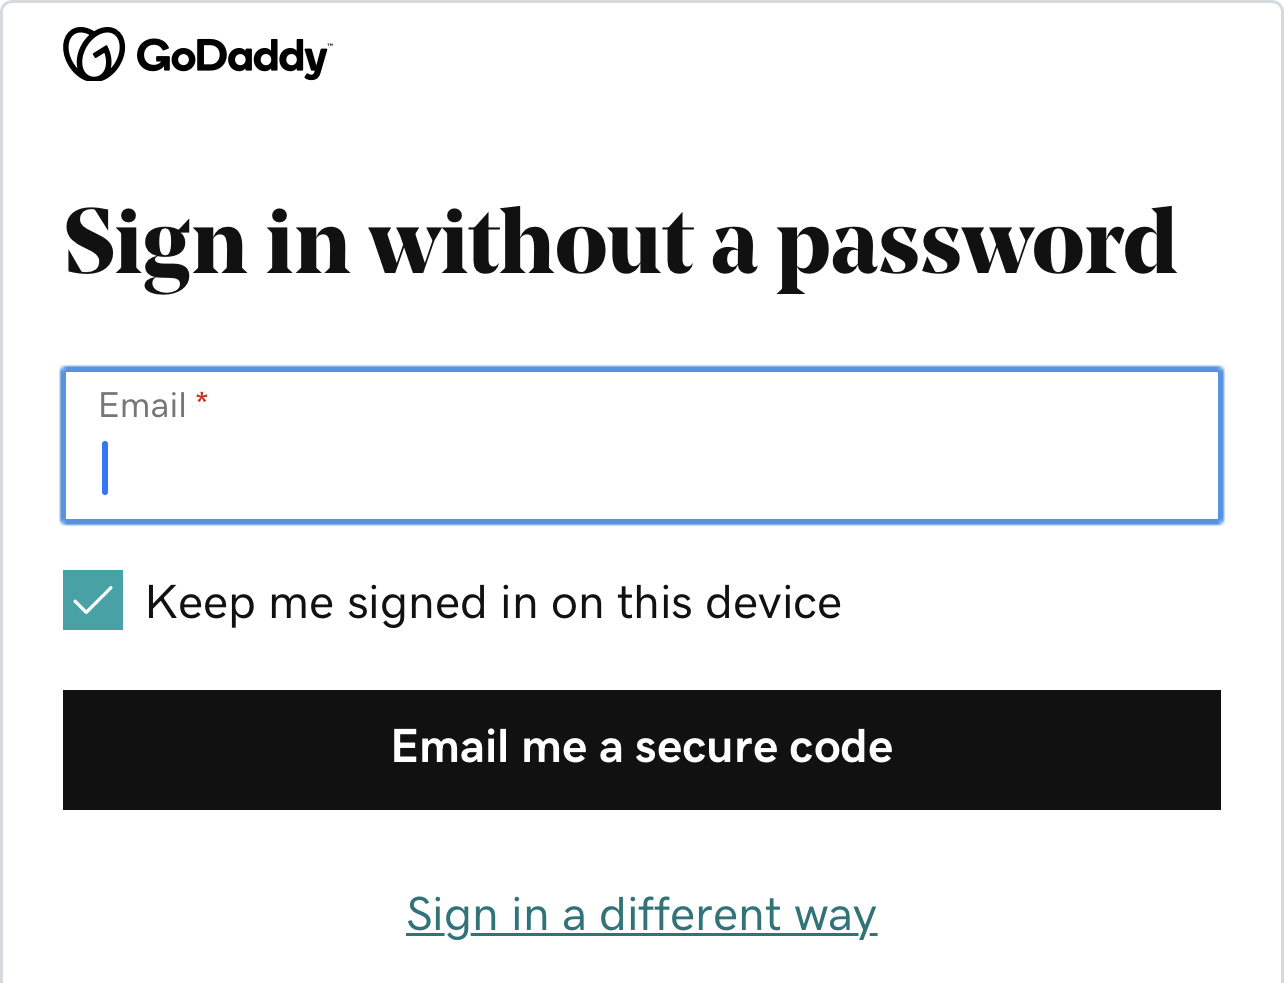The height and width of the screenshot is (983, 1284).
Task: Click the checkmark icon in the teal box
Action: (93, 600)
